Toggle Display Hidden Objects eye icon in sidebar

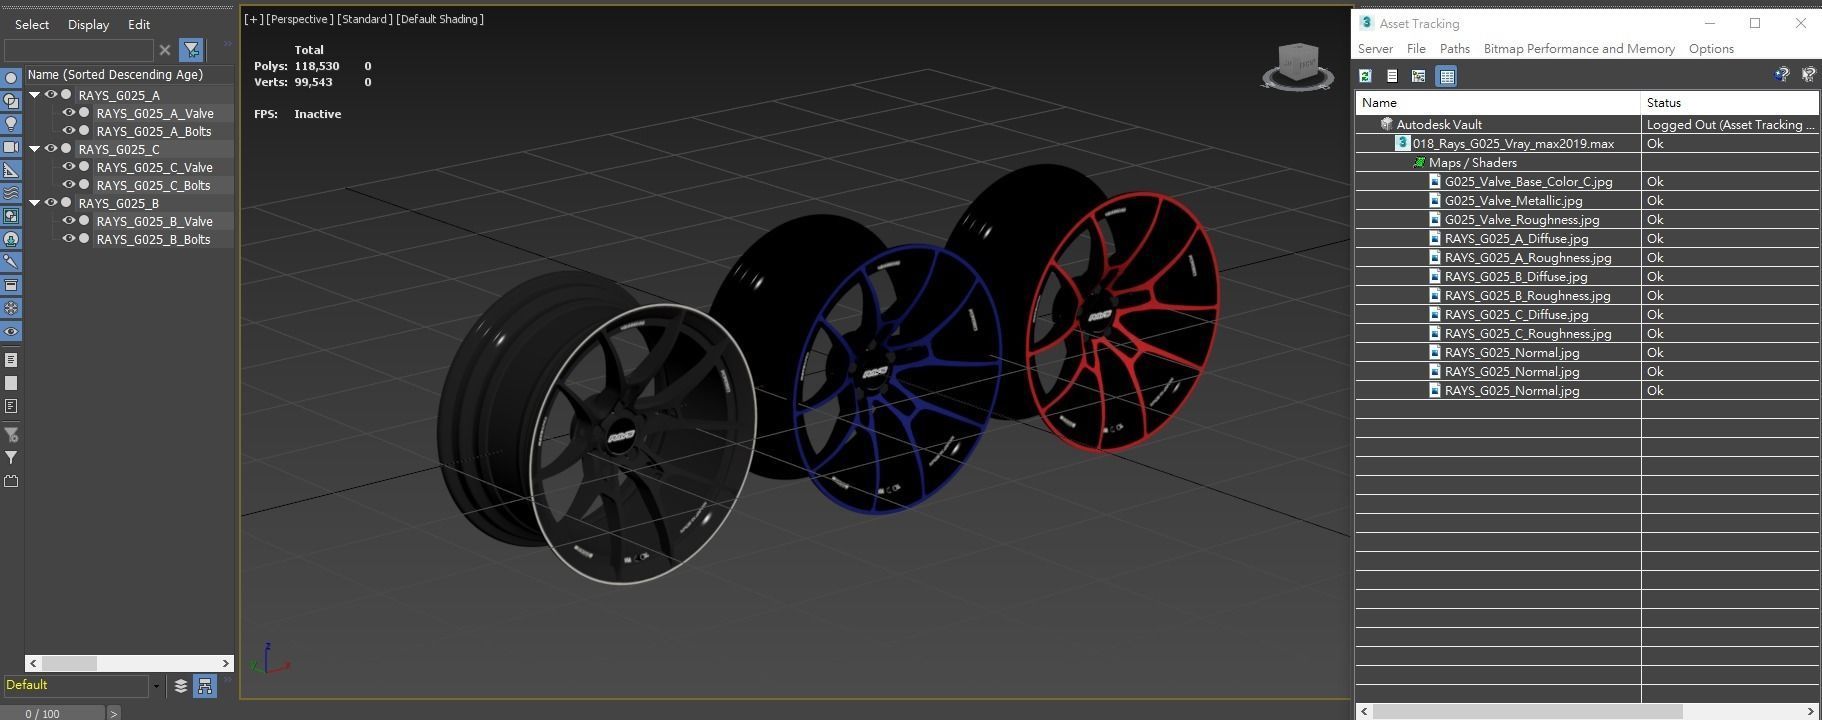(11, 332)
